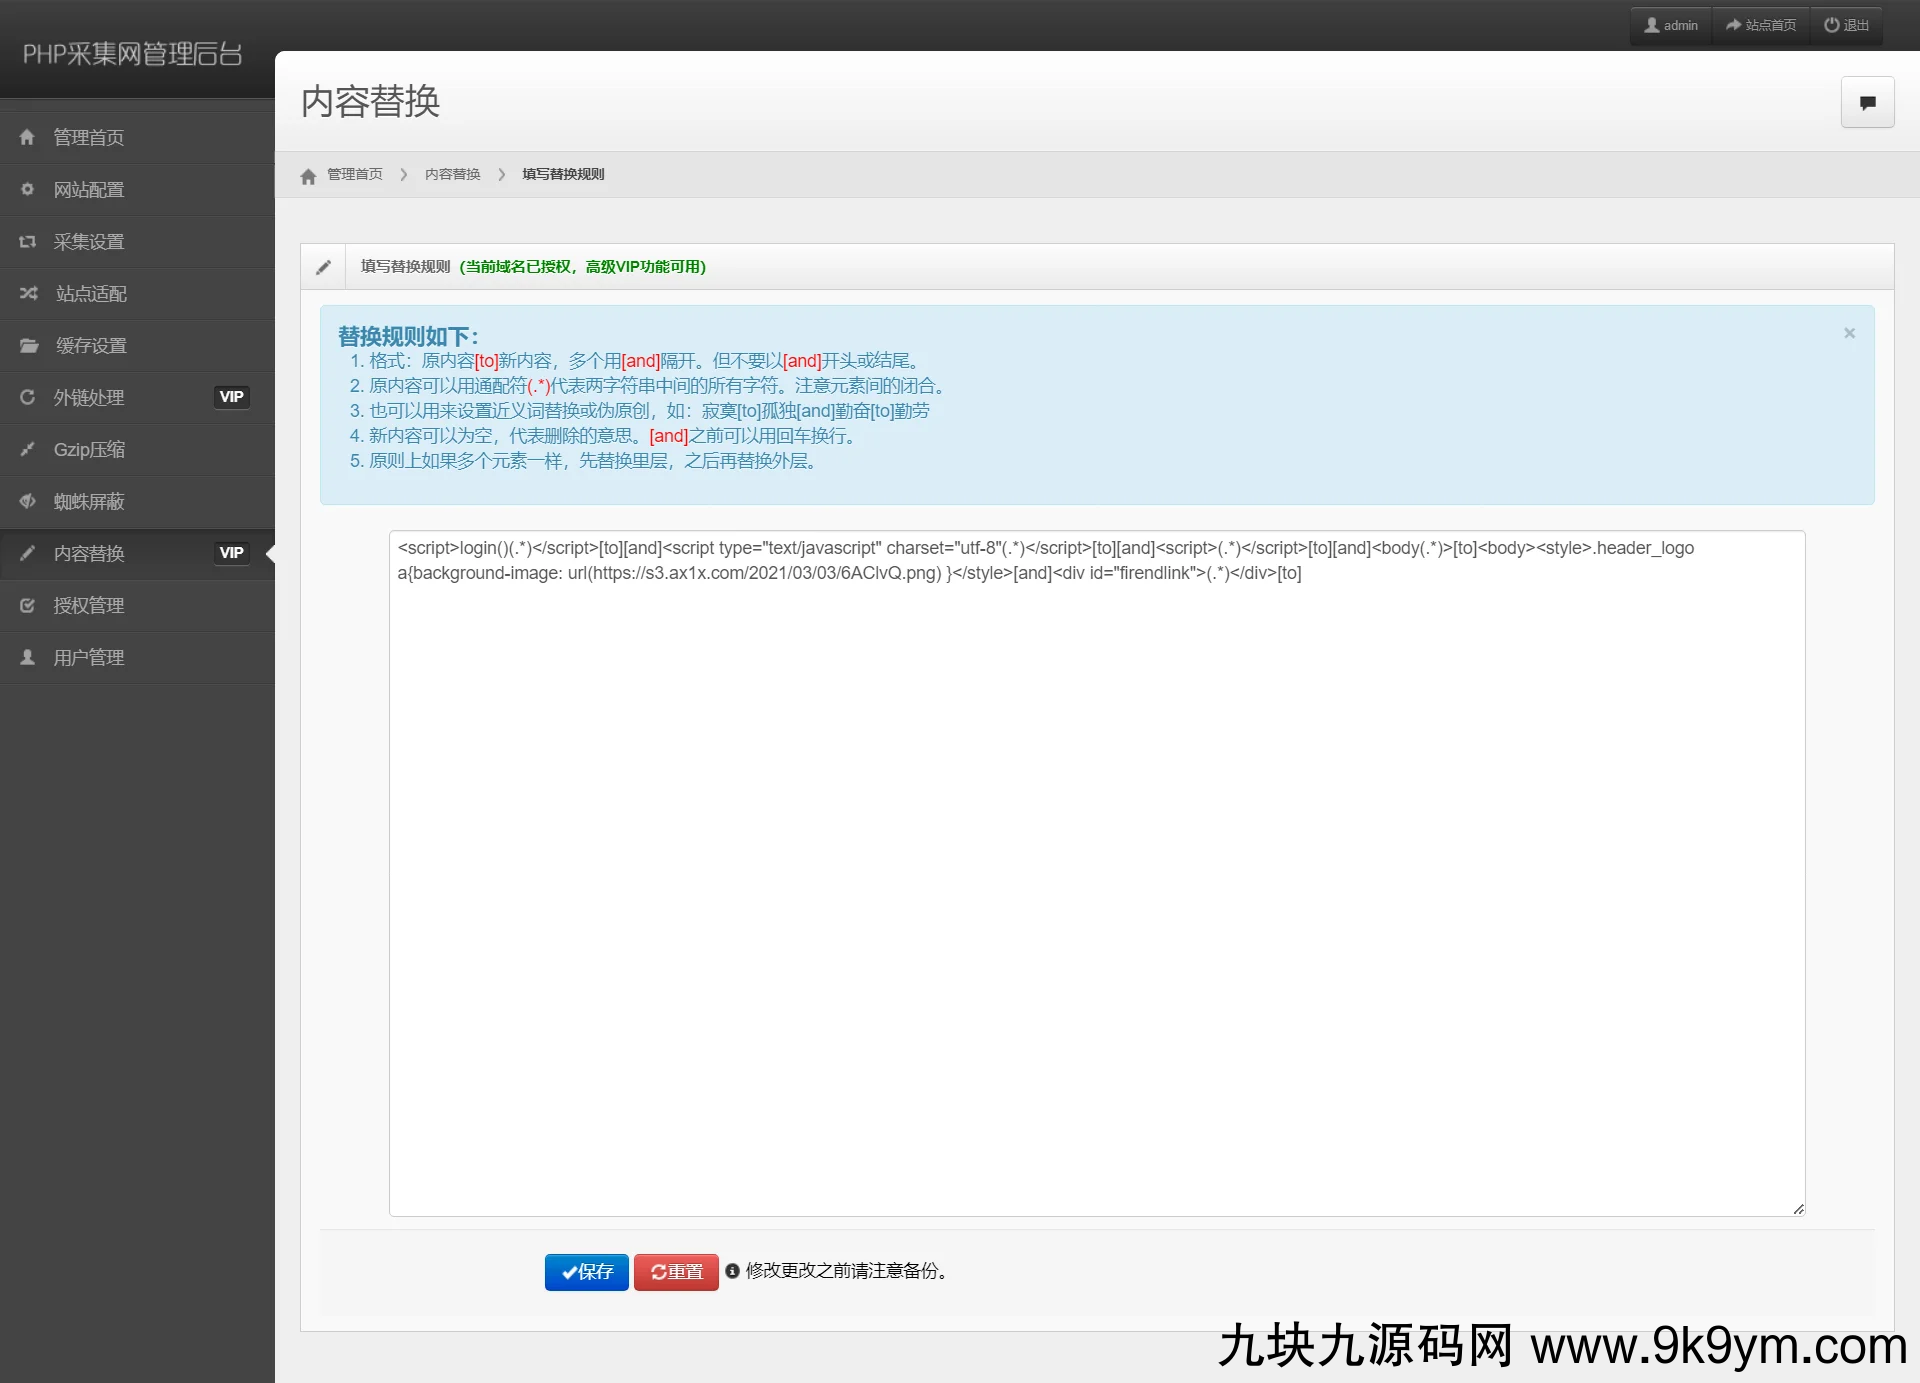The image size is (1920, 1383).
Task: Click the 管理首页 breadcrumb link
Action: [x=354, y=174]
